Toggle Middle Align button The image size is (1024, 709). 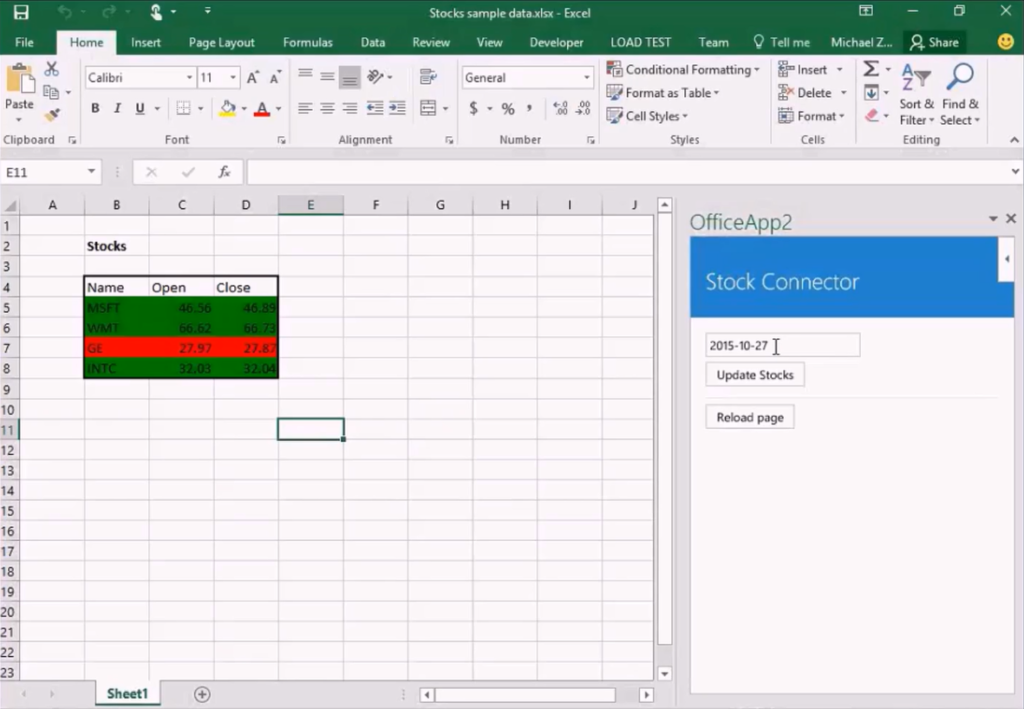click(327, 76)
